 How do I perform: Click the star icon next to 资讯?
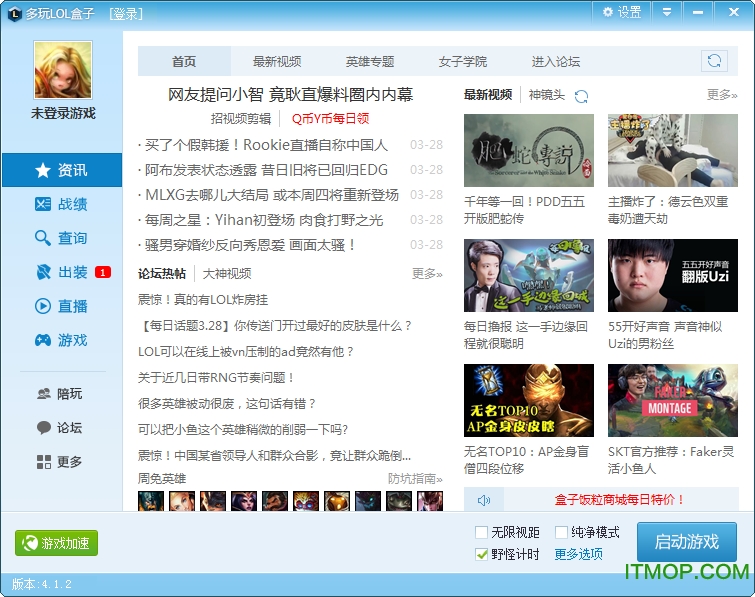click(x=42, y=171)
